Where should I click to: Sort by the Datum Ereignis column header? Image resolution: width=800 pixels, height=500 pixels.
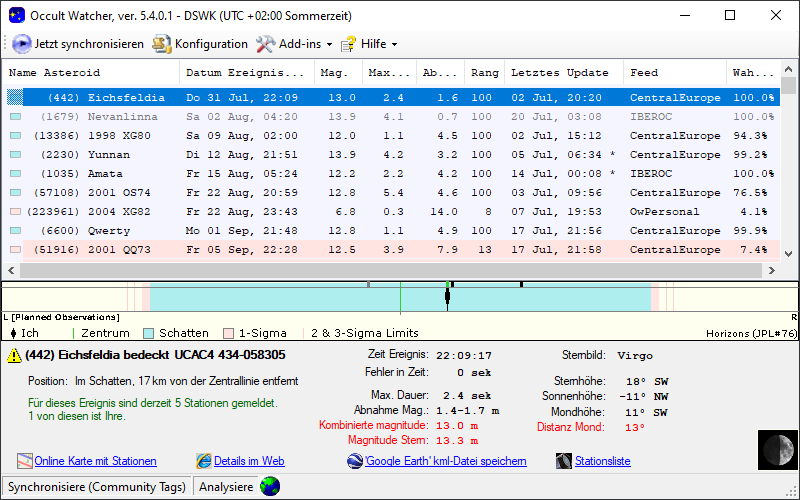click(x=245, y=73)
